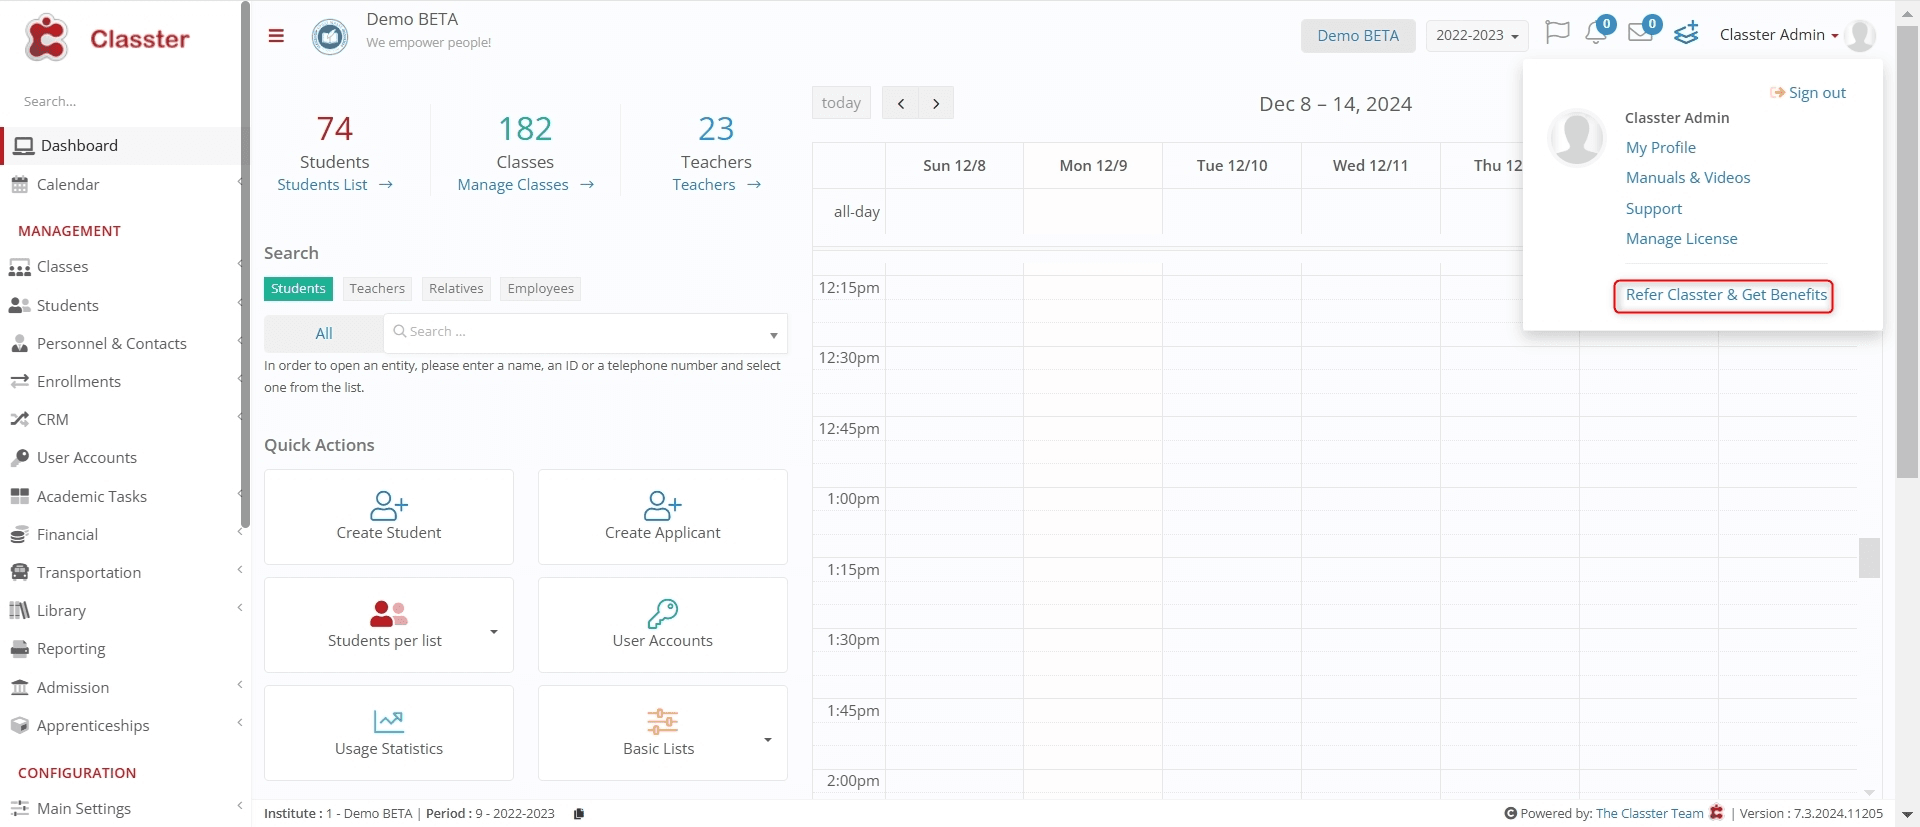The image size is (1920, 827).
Task: Open My Profile
Action: pos(1661,148)
